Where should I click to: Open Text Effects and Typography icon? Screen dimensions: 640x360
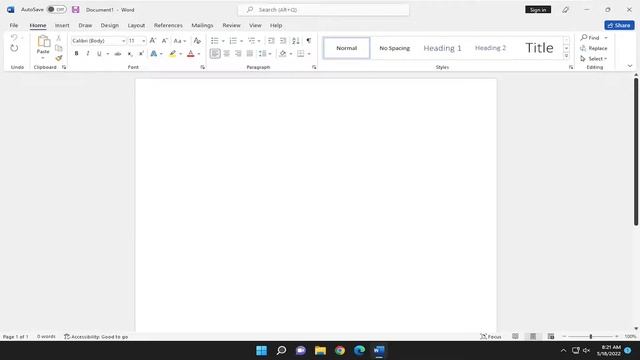(154, 53)
